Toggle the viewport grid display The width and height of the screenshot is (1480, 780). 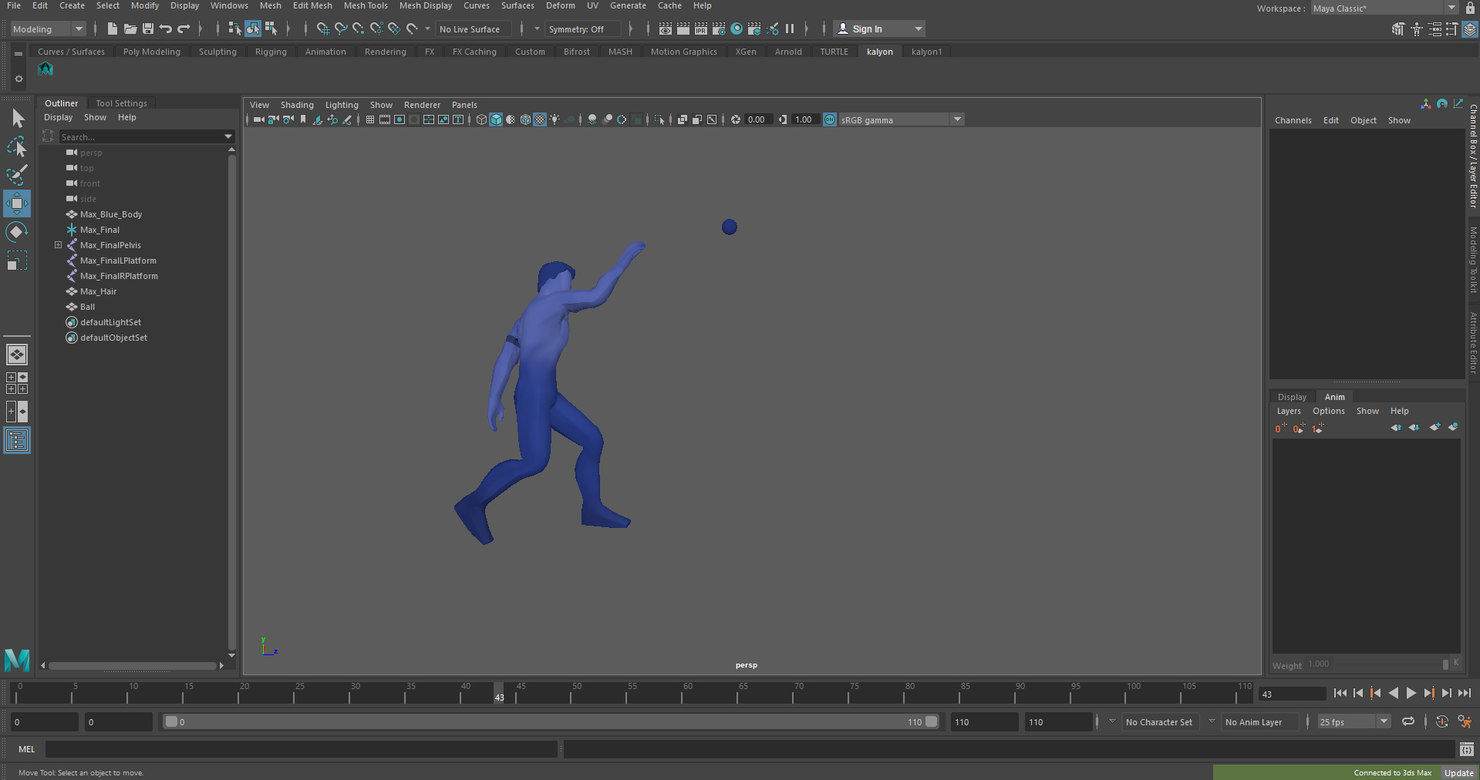(370, 120)
